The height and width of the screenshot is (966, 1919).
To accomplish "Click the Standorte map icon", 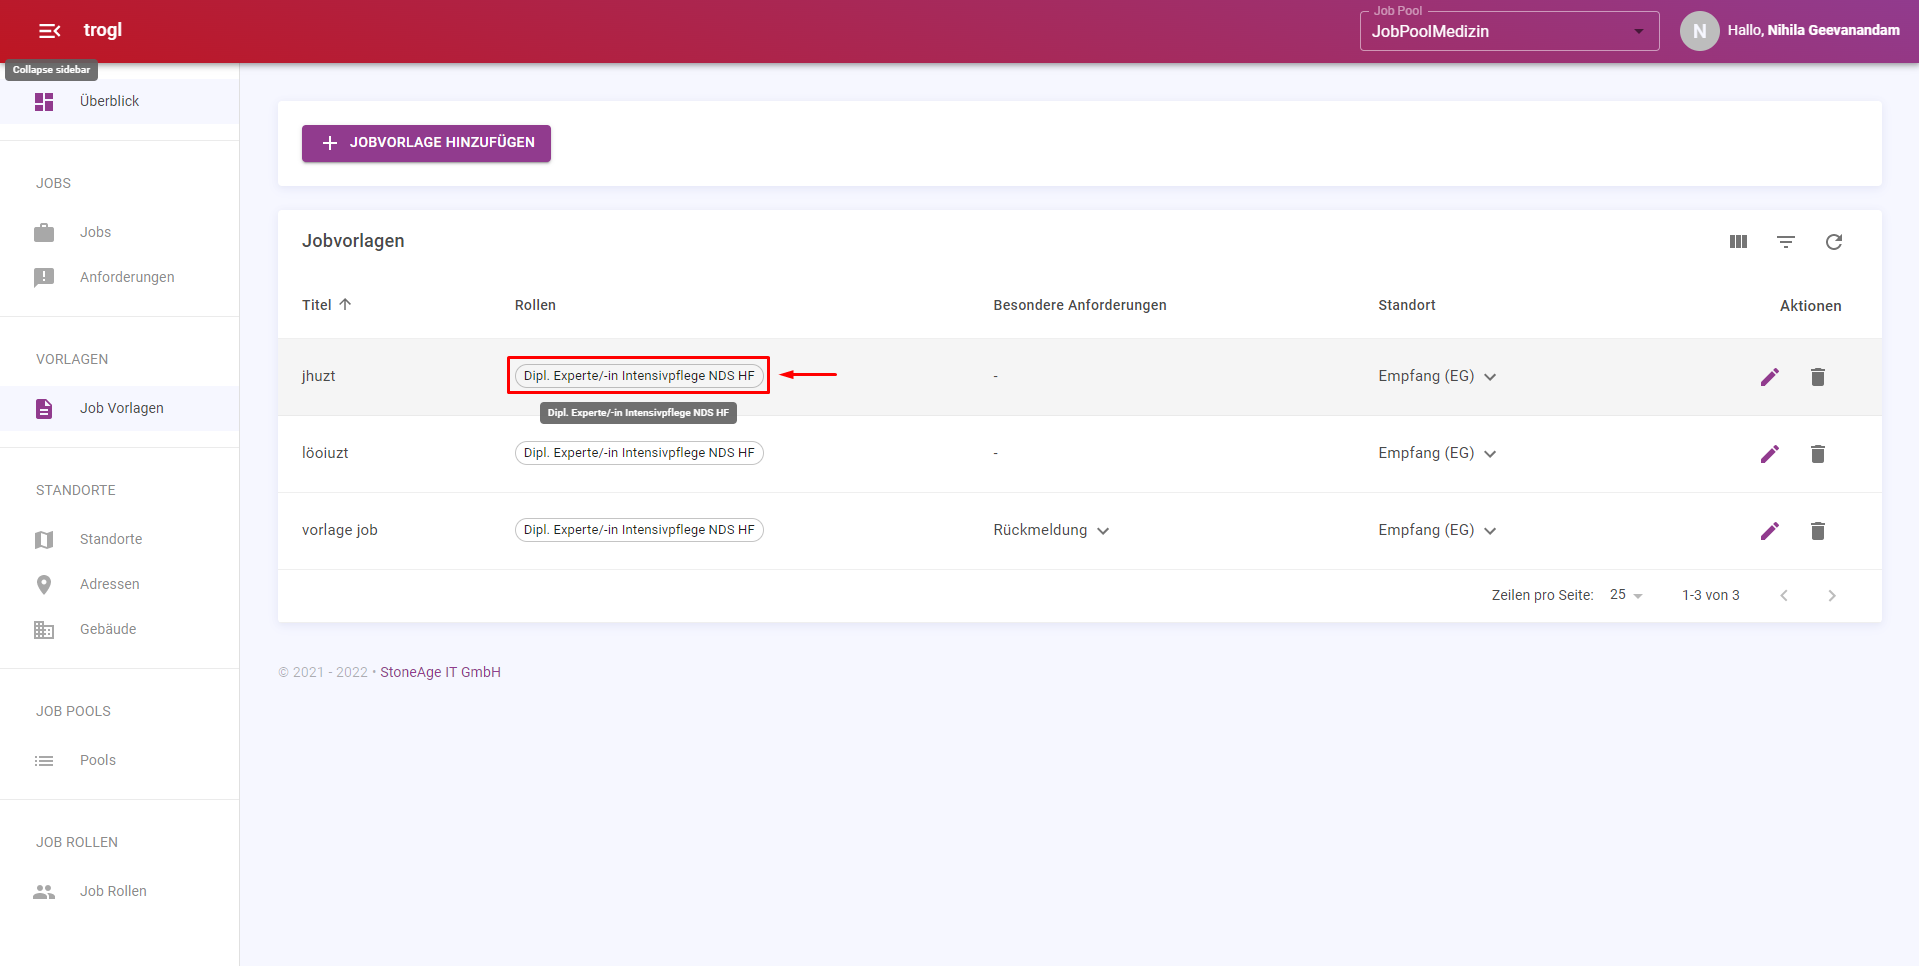I will [x=44, y=539].
